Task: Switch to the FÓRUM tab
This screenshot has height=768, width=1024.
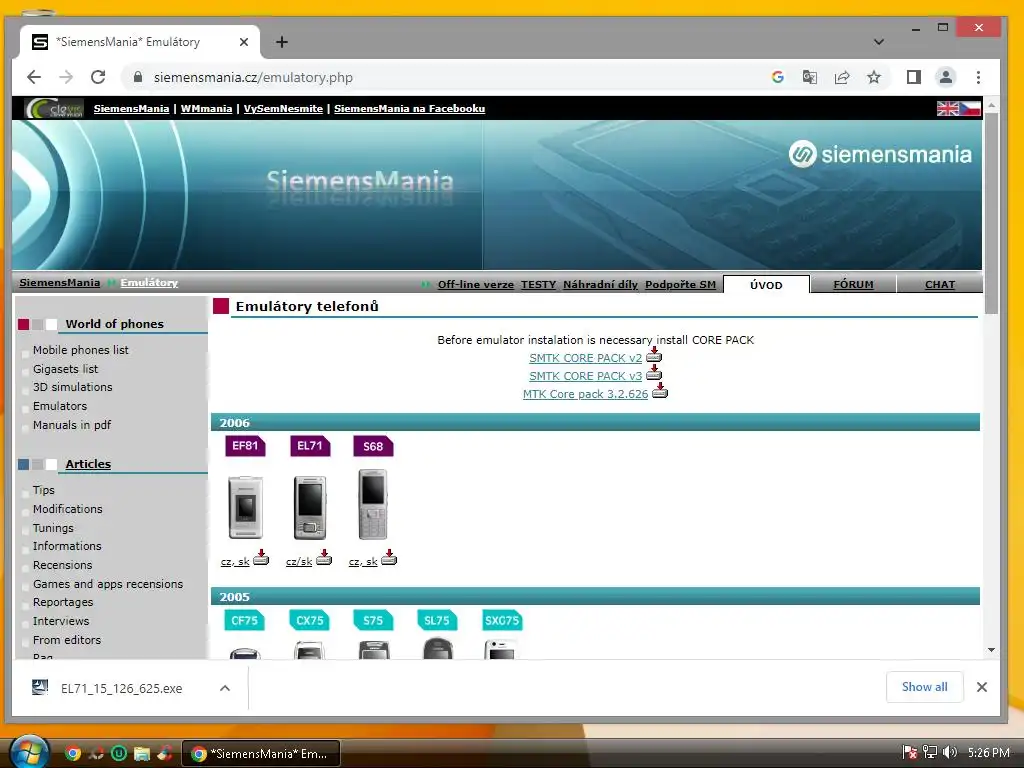Action: point(853,285)
